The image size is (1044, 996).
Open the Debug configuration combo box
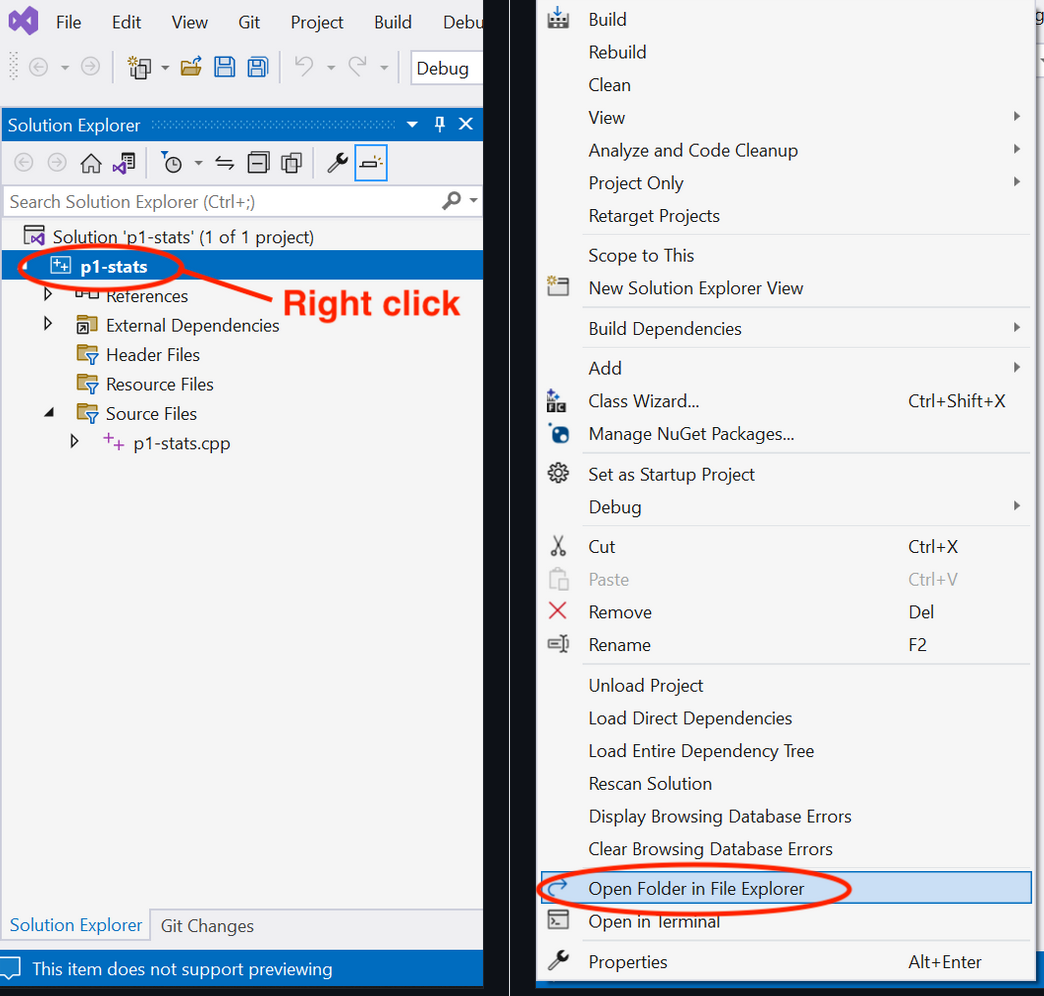tap(447, 68)
